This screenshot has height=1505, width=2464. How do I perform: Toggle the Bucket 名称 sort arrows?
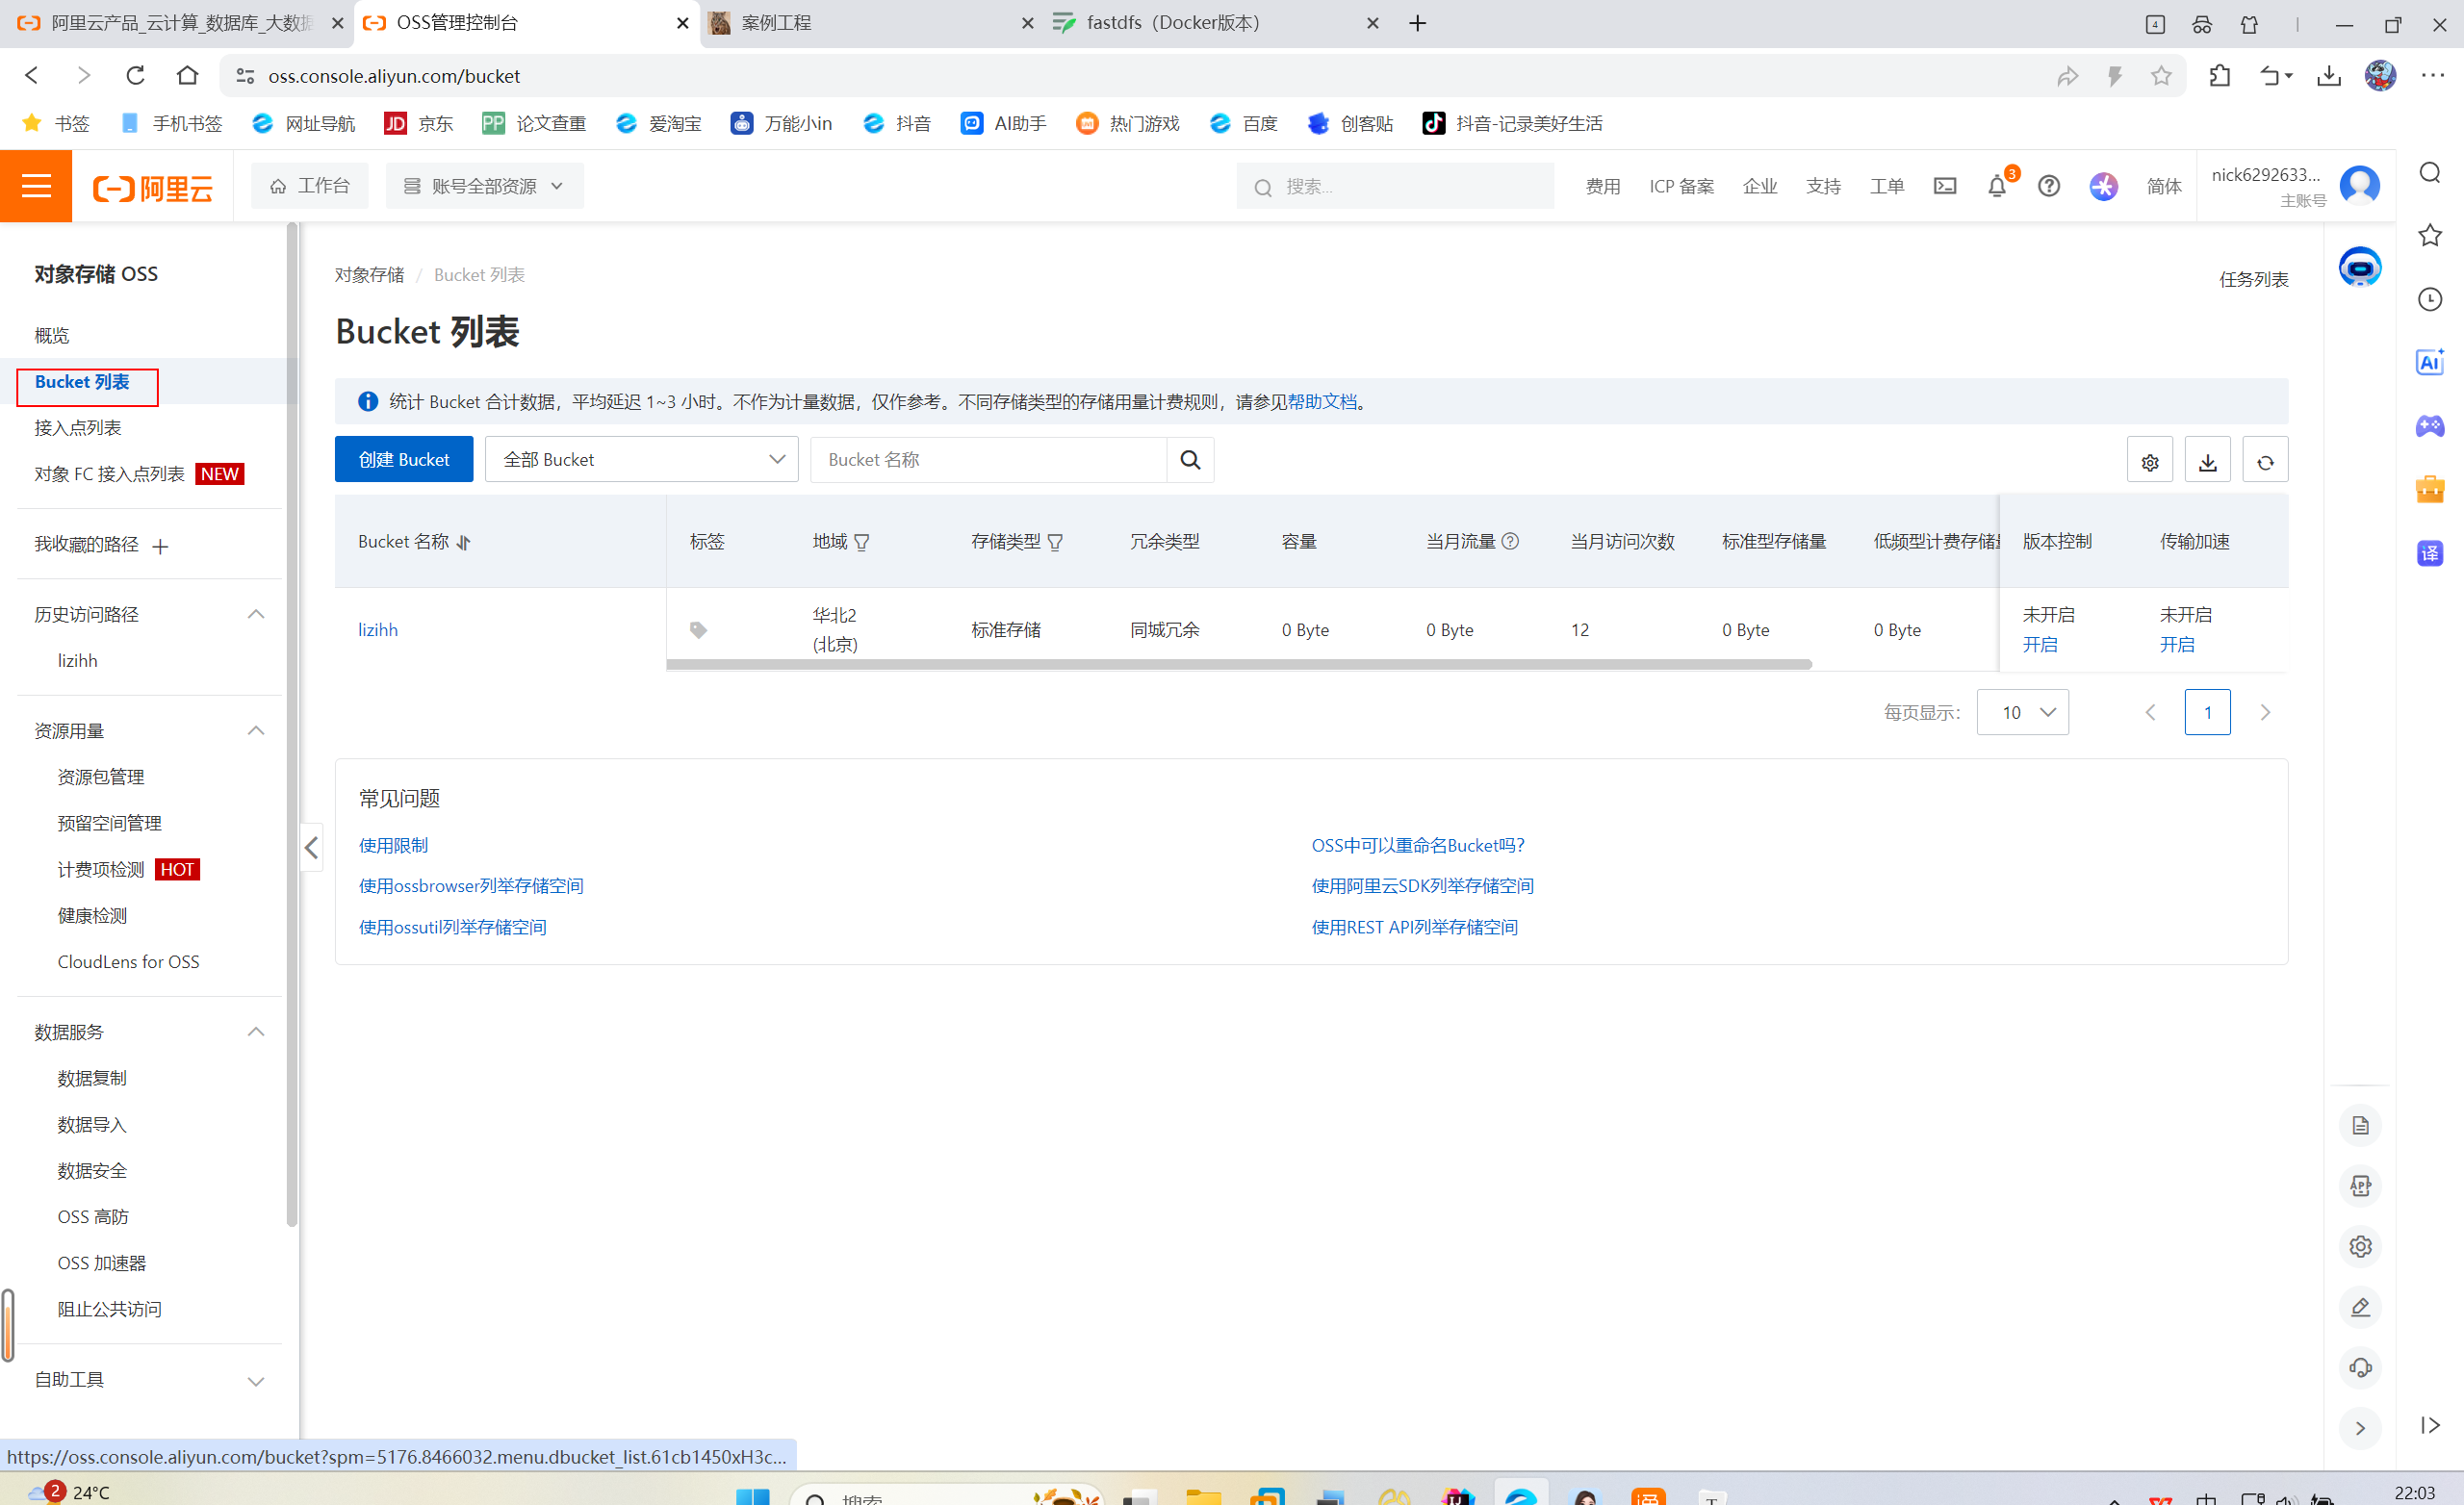coord(463,542)
